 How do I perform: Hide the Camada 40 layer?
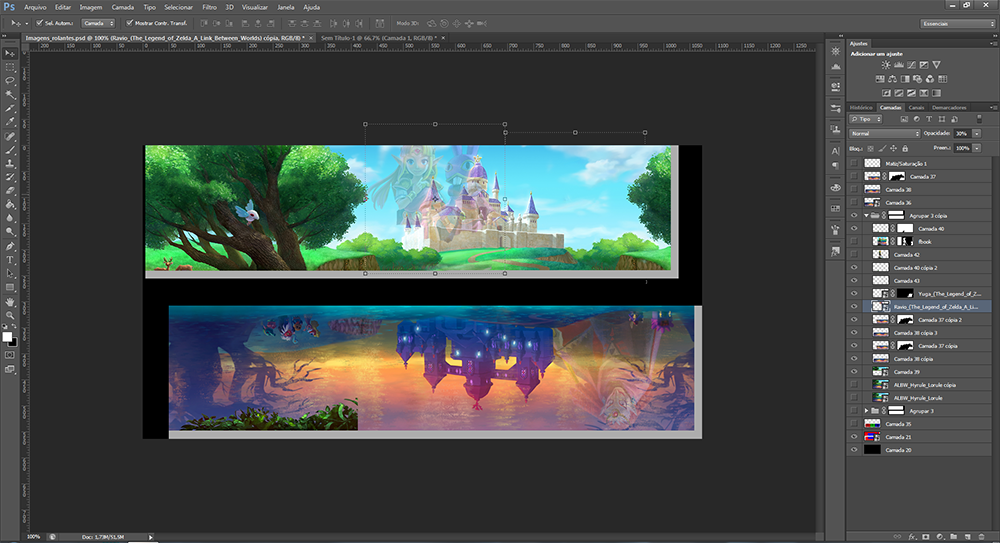(854, 228)
